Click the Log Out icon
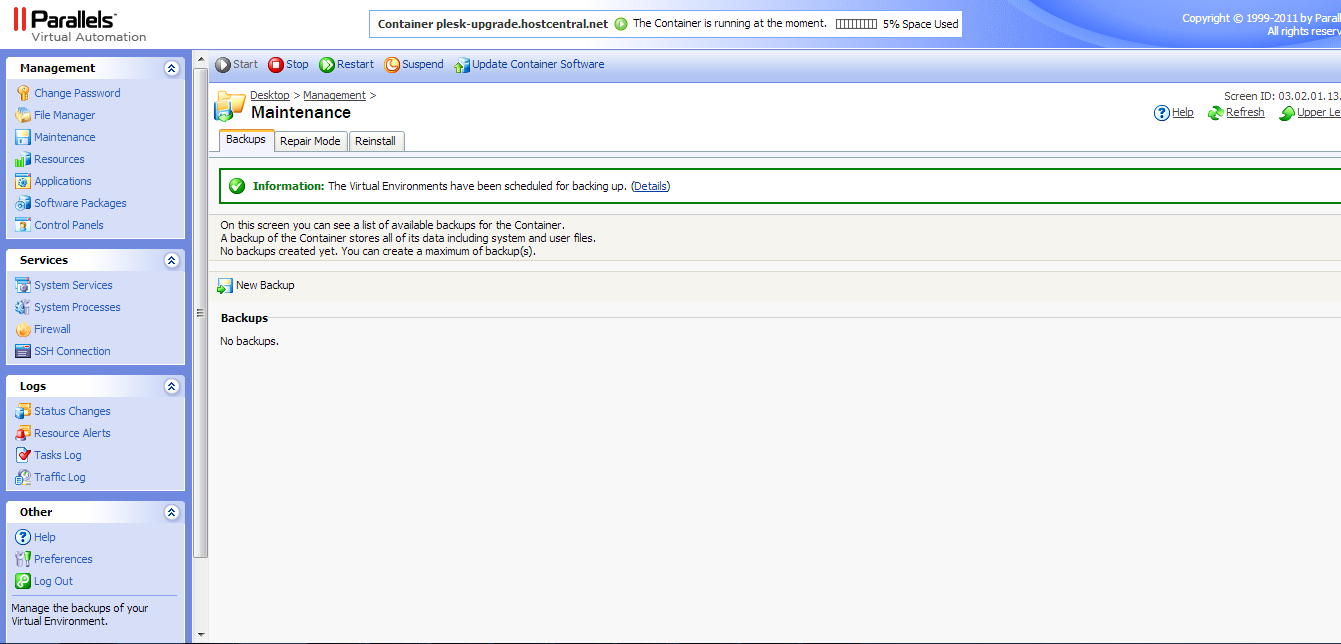Screen dimensions: 1341x644 point(23,581)
